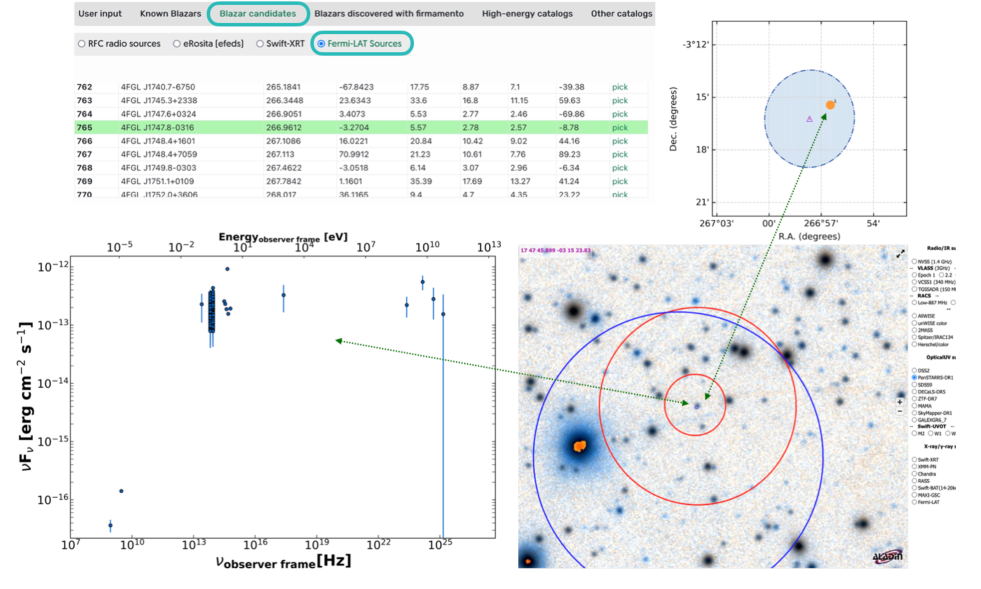Select Fermi-LAT gamma-ray survey layer
Screen dimensions: 981x589
[x=914, y=502]
